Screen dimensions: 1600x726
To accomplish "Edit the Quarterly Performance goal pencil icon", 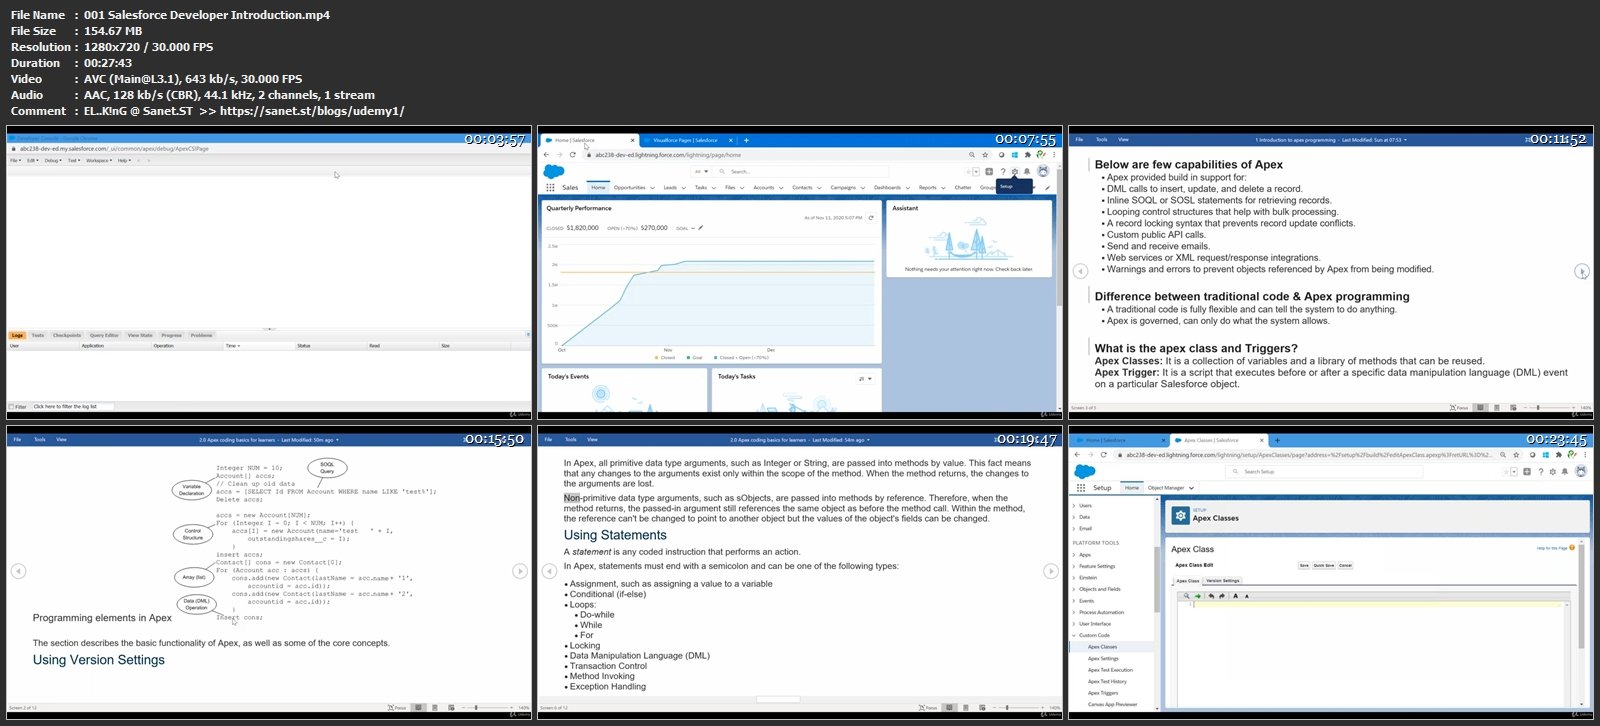I will [701, 227].
